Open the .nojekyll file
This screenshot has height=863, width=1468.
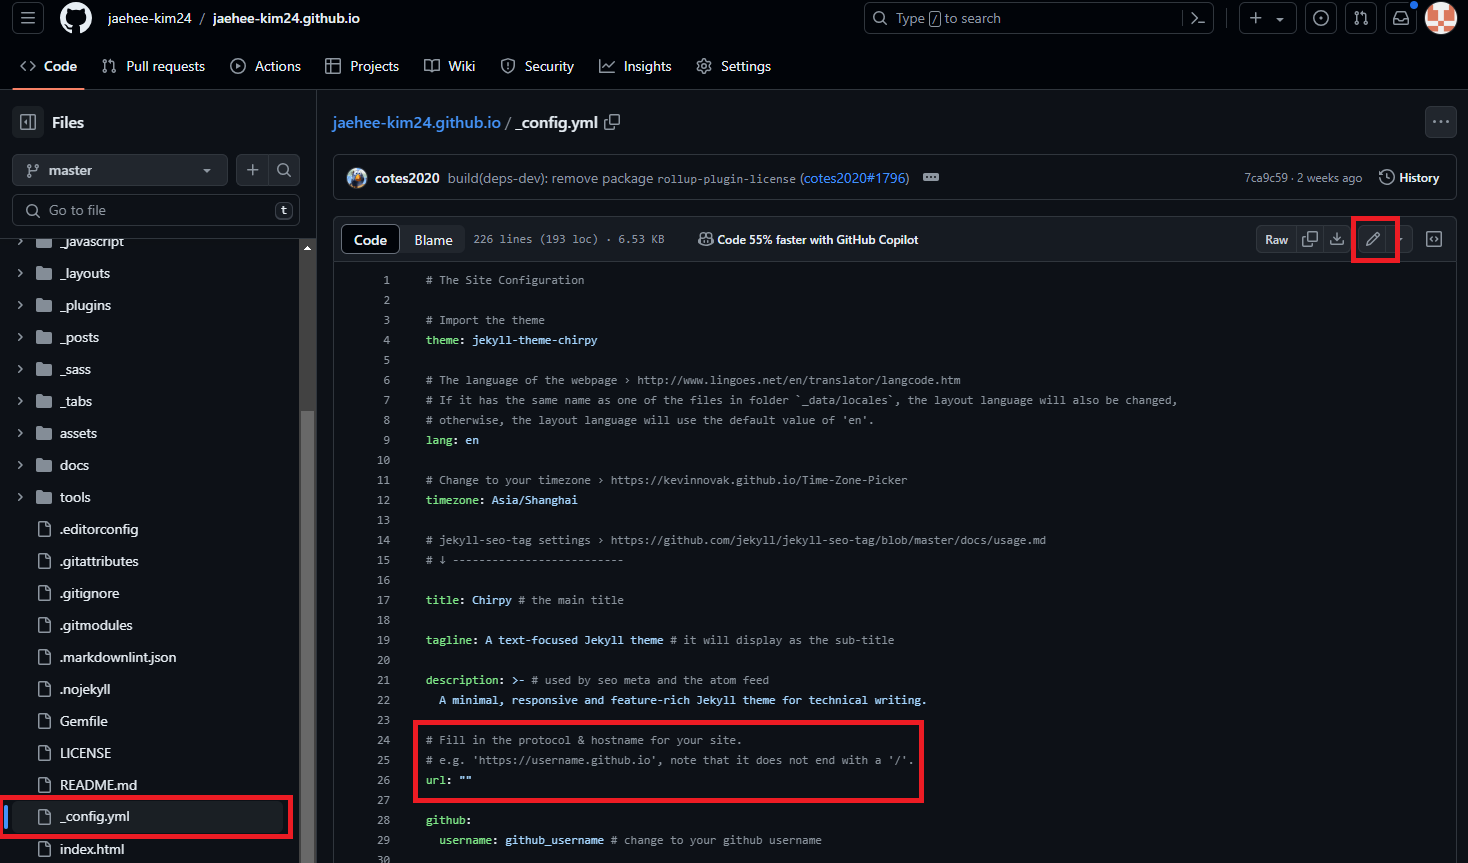click(x=85, y=689)
